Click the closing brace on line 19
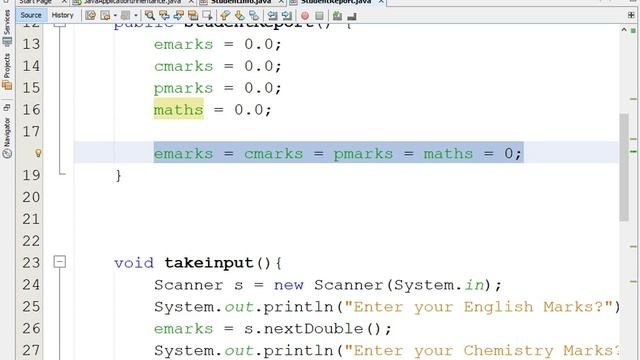 118,176
